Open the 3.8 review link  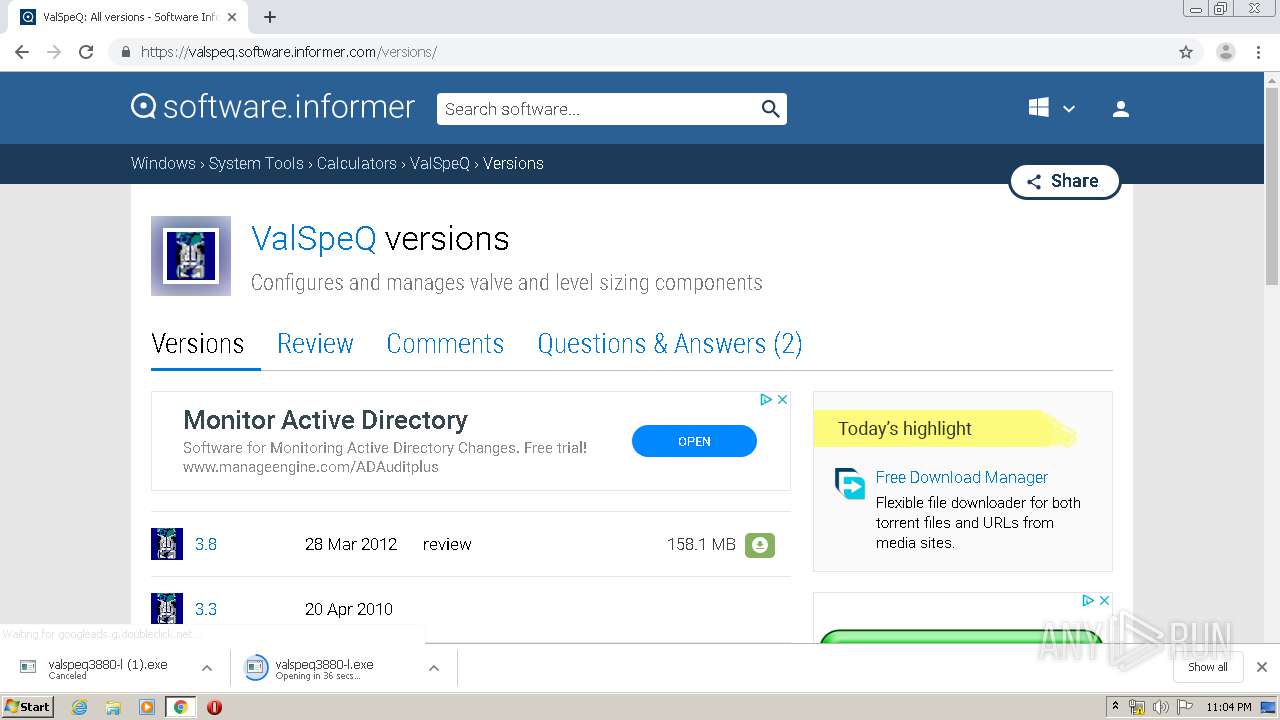(447, 544)
